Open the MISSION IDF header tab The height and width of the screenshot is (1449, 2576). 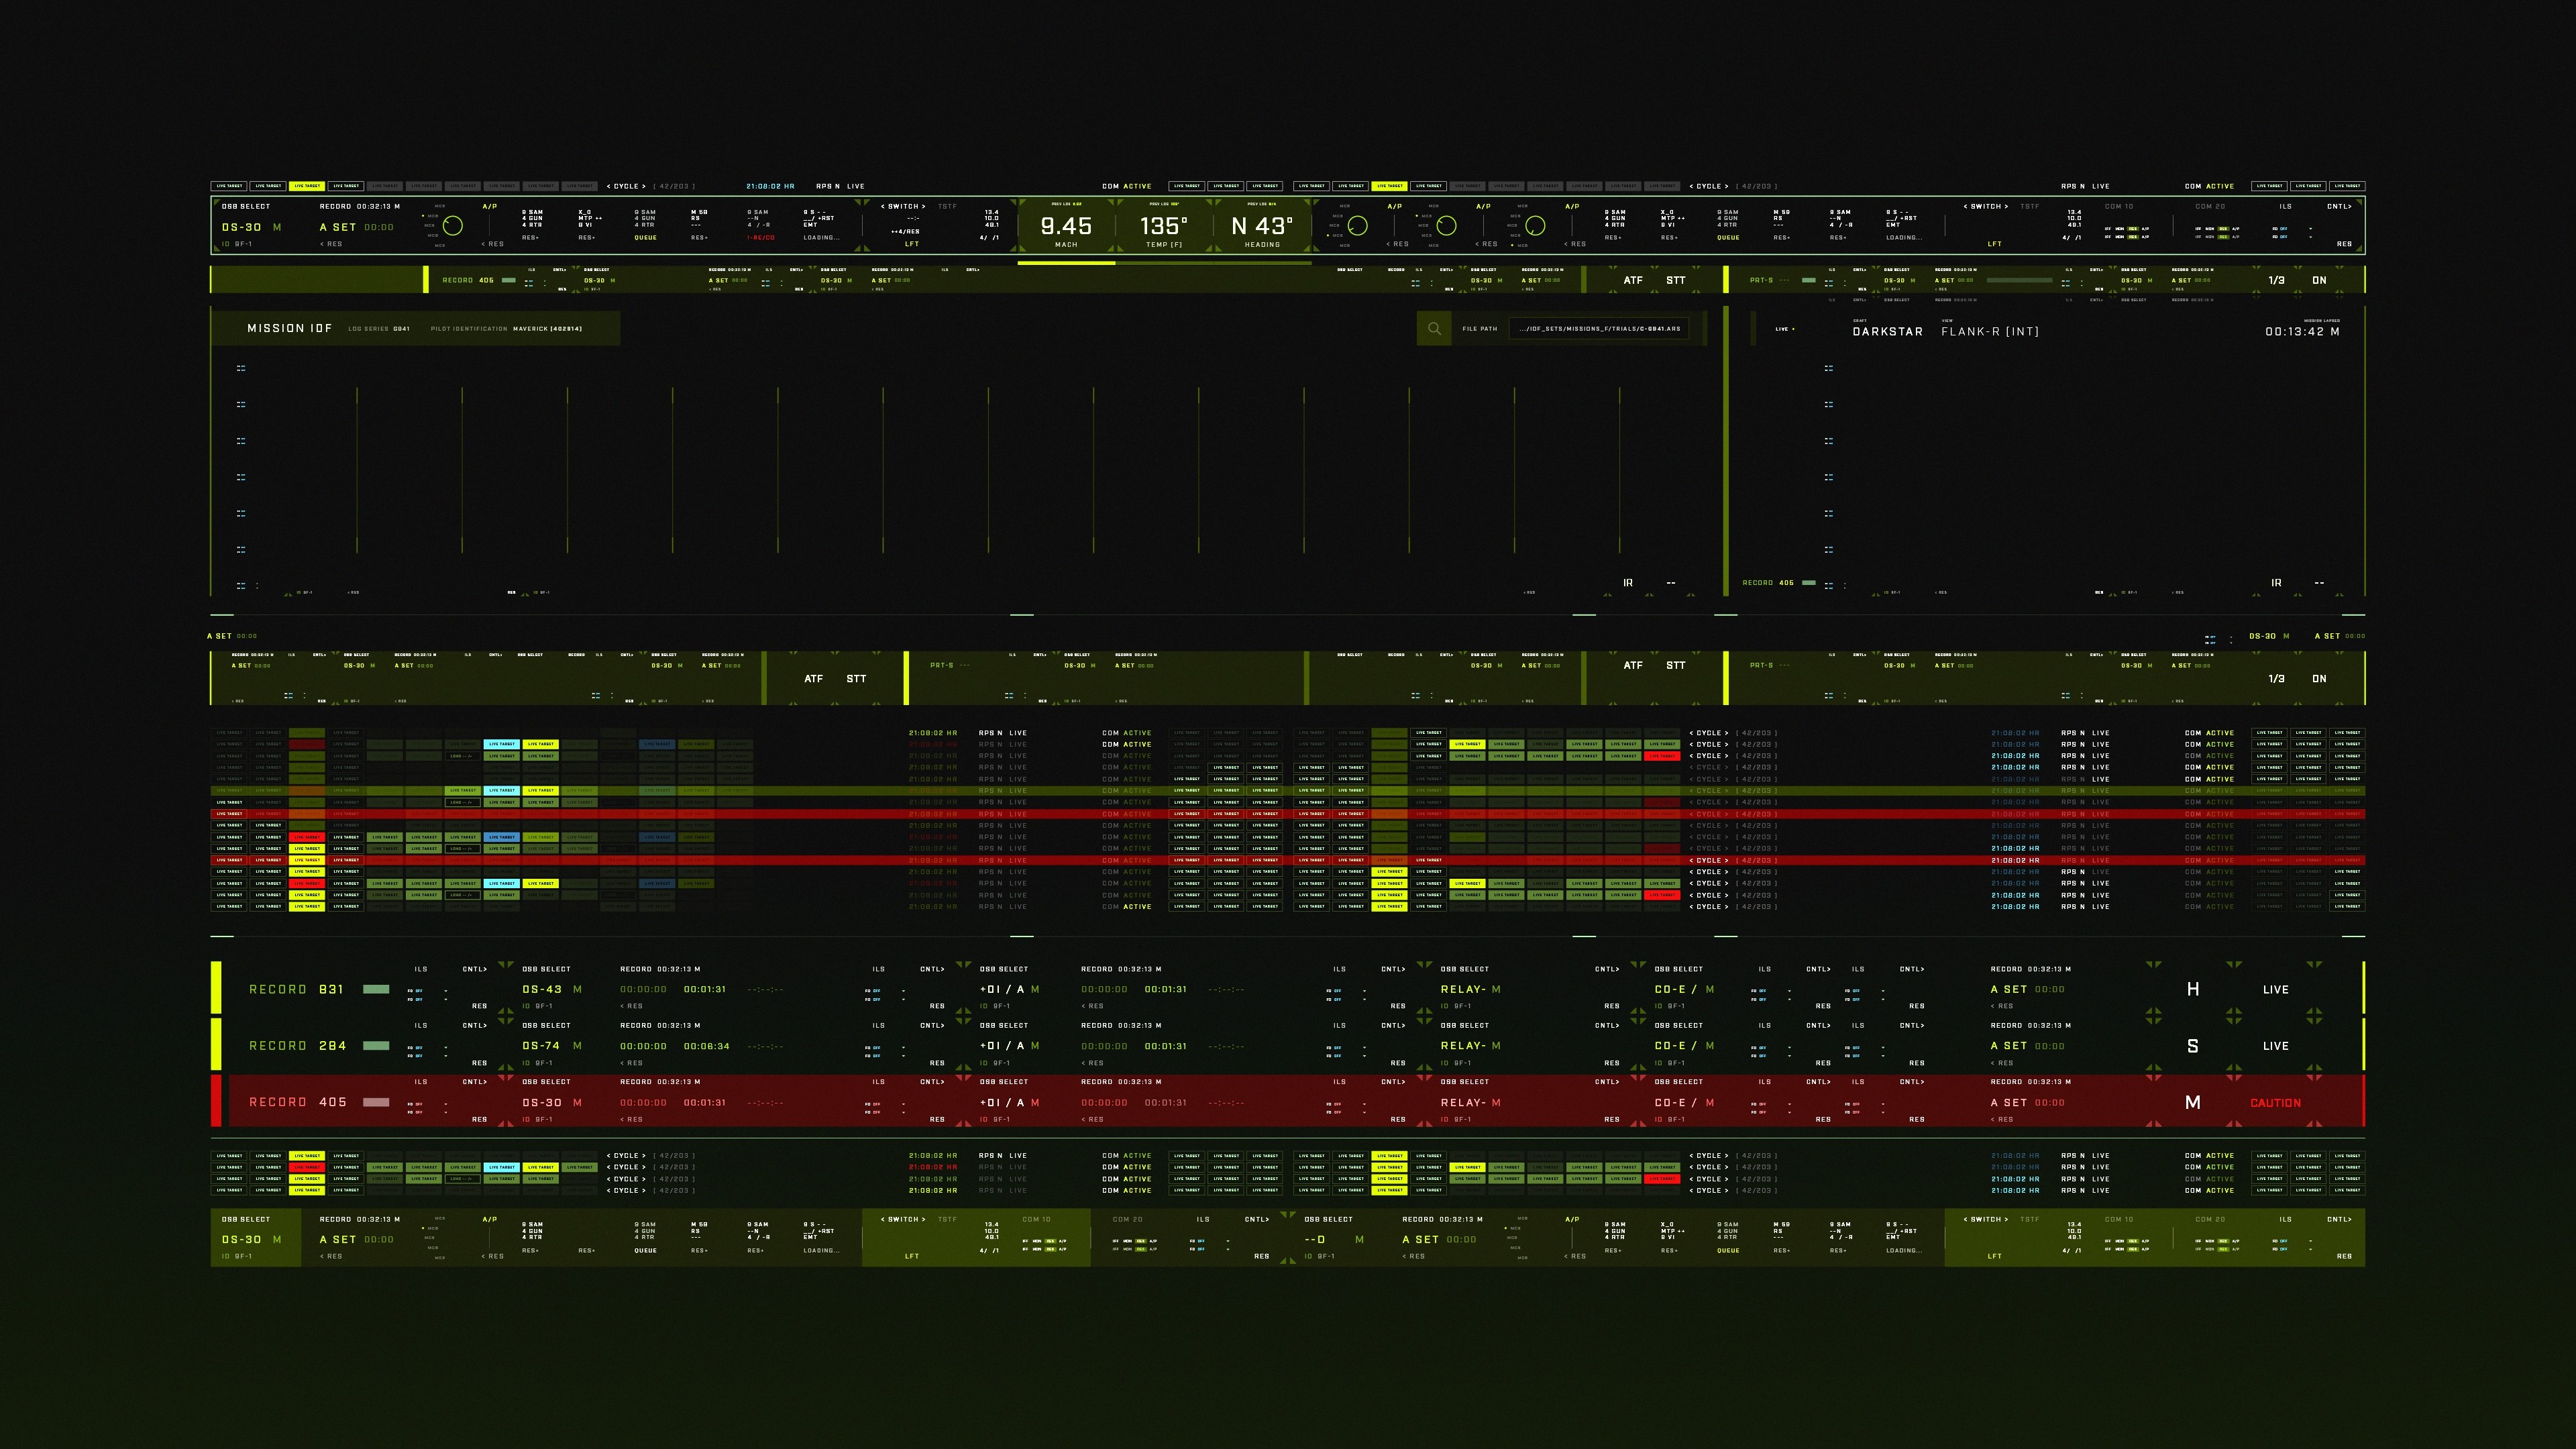click(x=416, y=328)
